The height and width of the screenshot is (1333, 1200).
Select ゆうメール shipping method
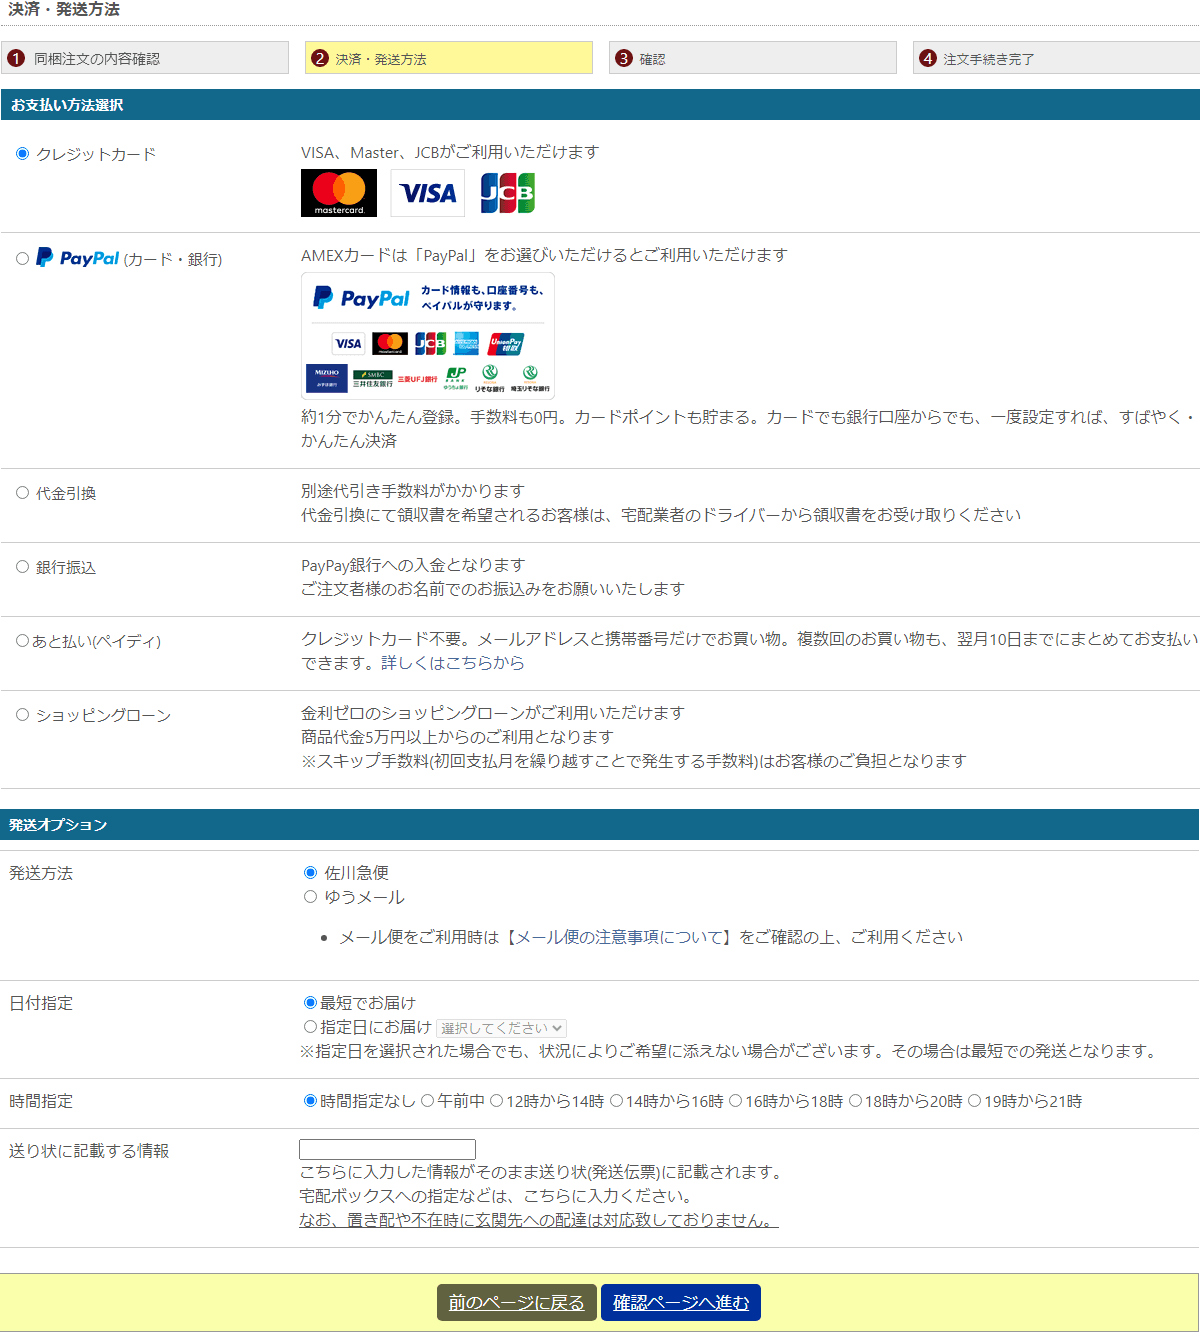tap(310, 897)
